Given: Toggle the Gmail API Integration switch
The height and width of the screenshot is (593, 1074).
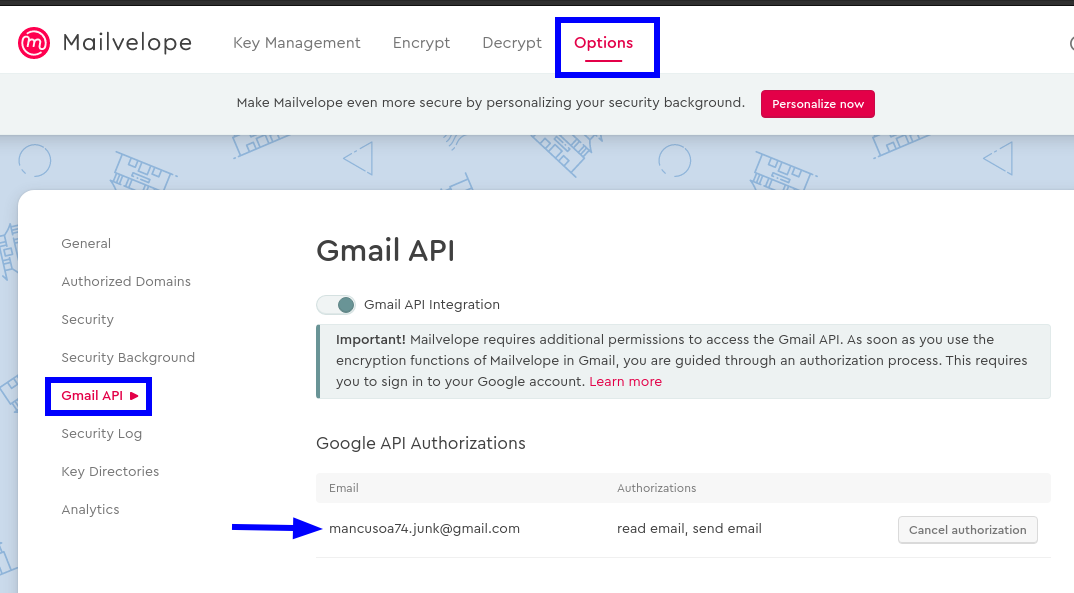Looking at the screenshot, I should (x=336, y=305).
